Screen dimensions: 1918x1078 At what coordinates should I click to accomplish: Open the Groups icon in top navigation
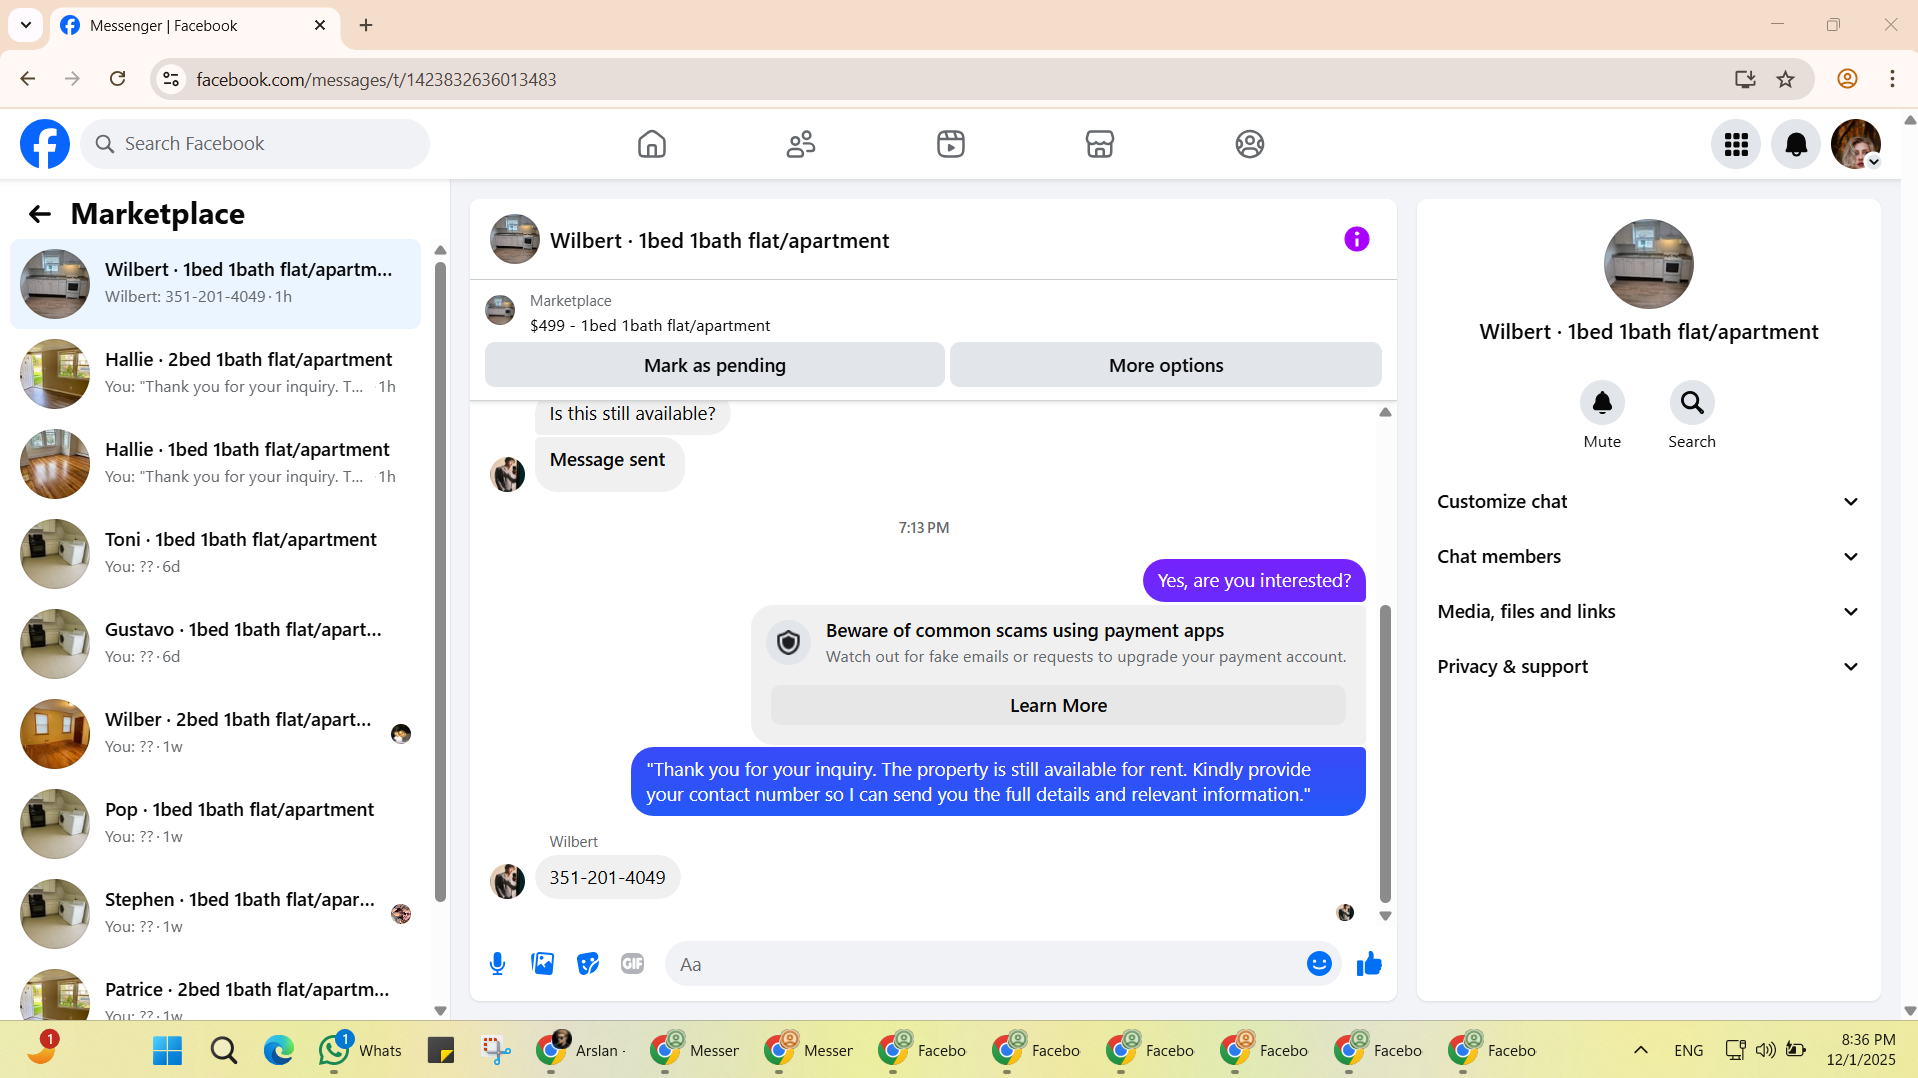coord(1250,144)
